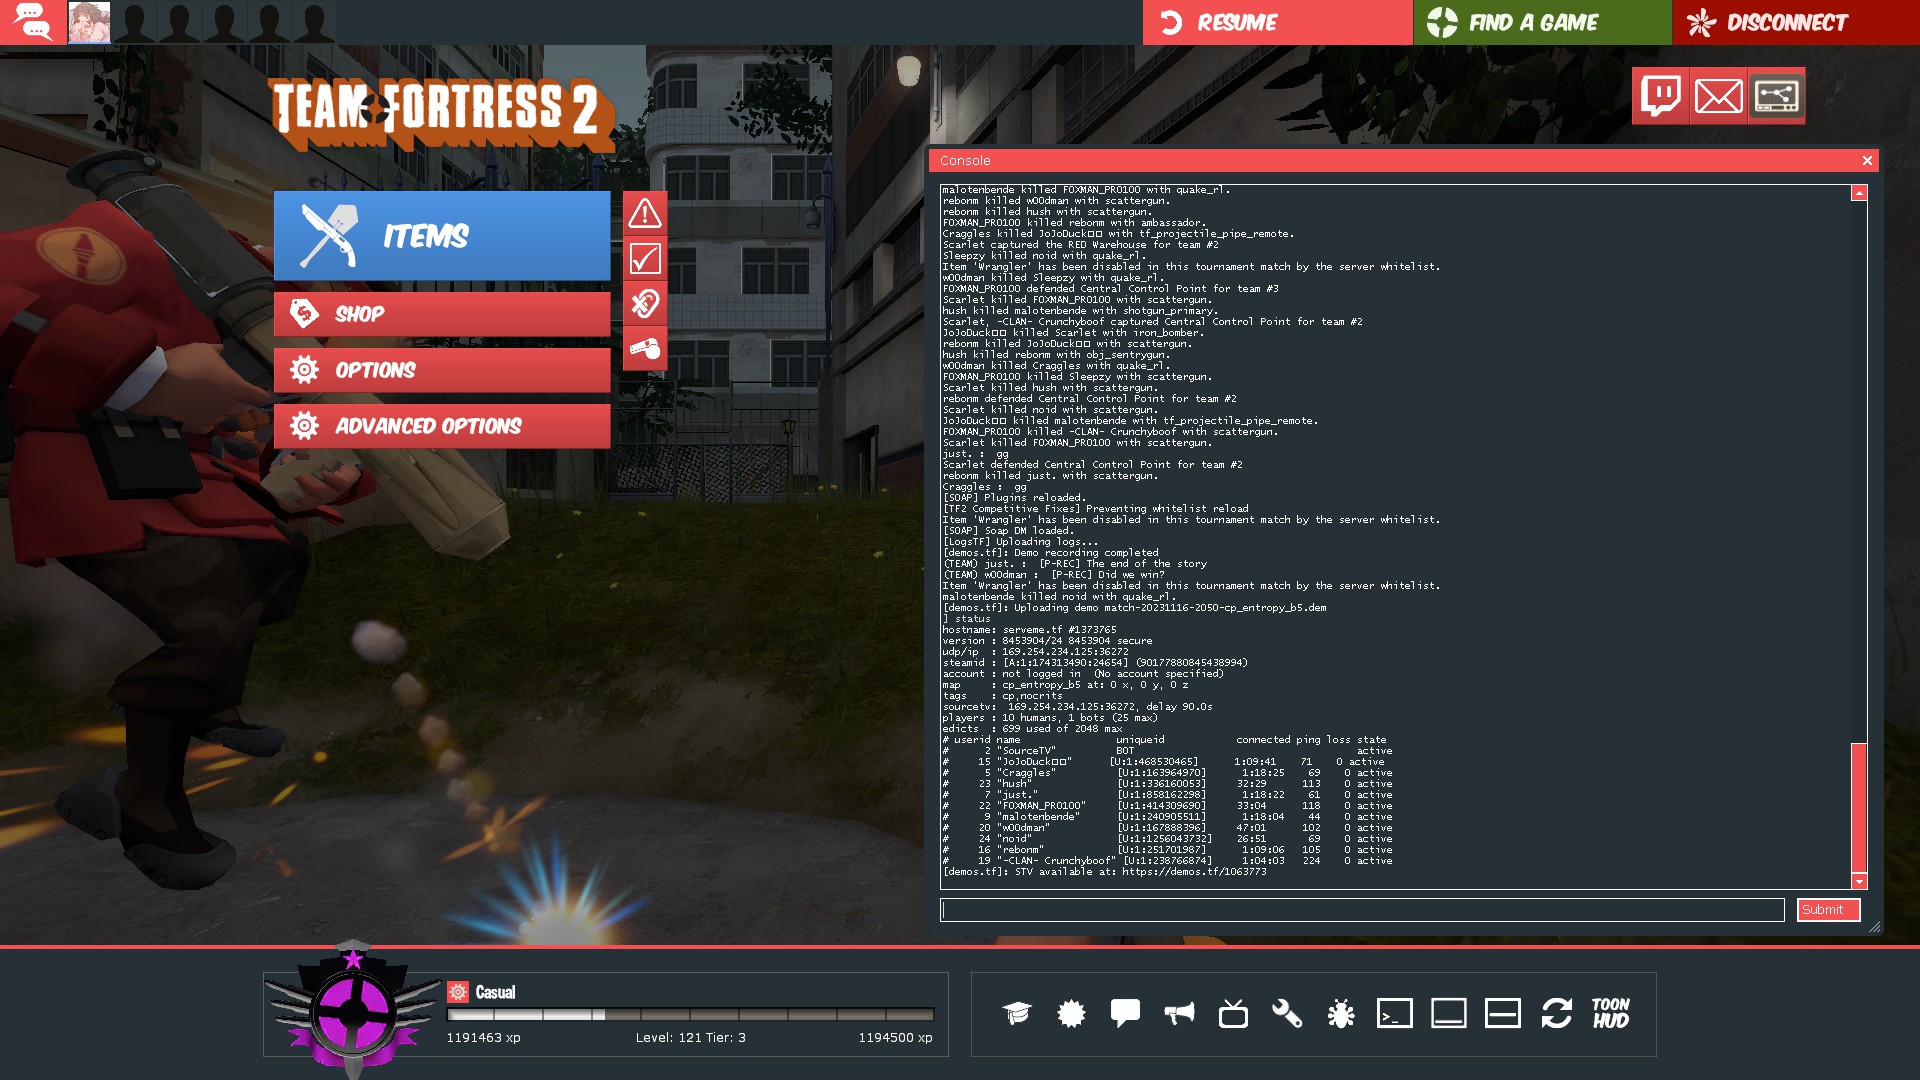Viewport: 1920px width, 1080px height.
Task: Click the rectangle with middle bar icon
Action: pos(1503,1013)
